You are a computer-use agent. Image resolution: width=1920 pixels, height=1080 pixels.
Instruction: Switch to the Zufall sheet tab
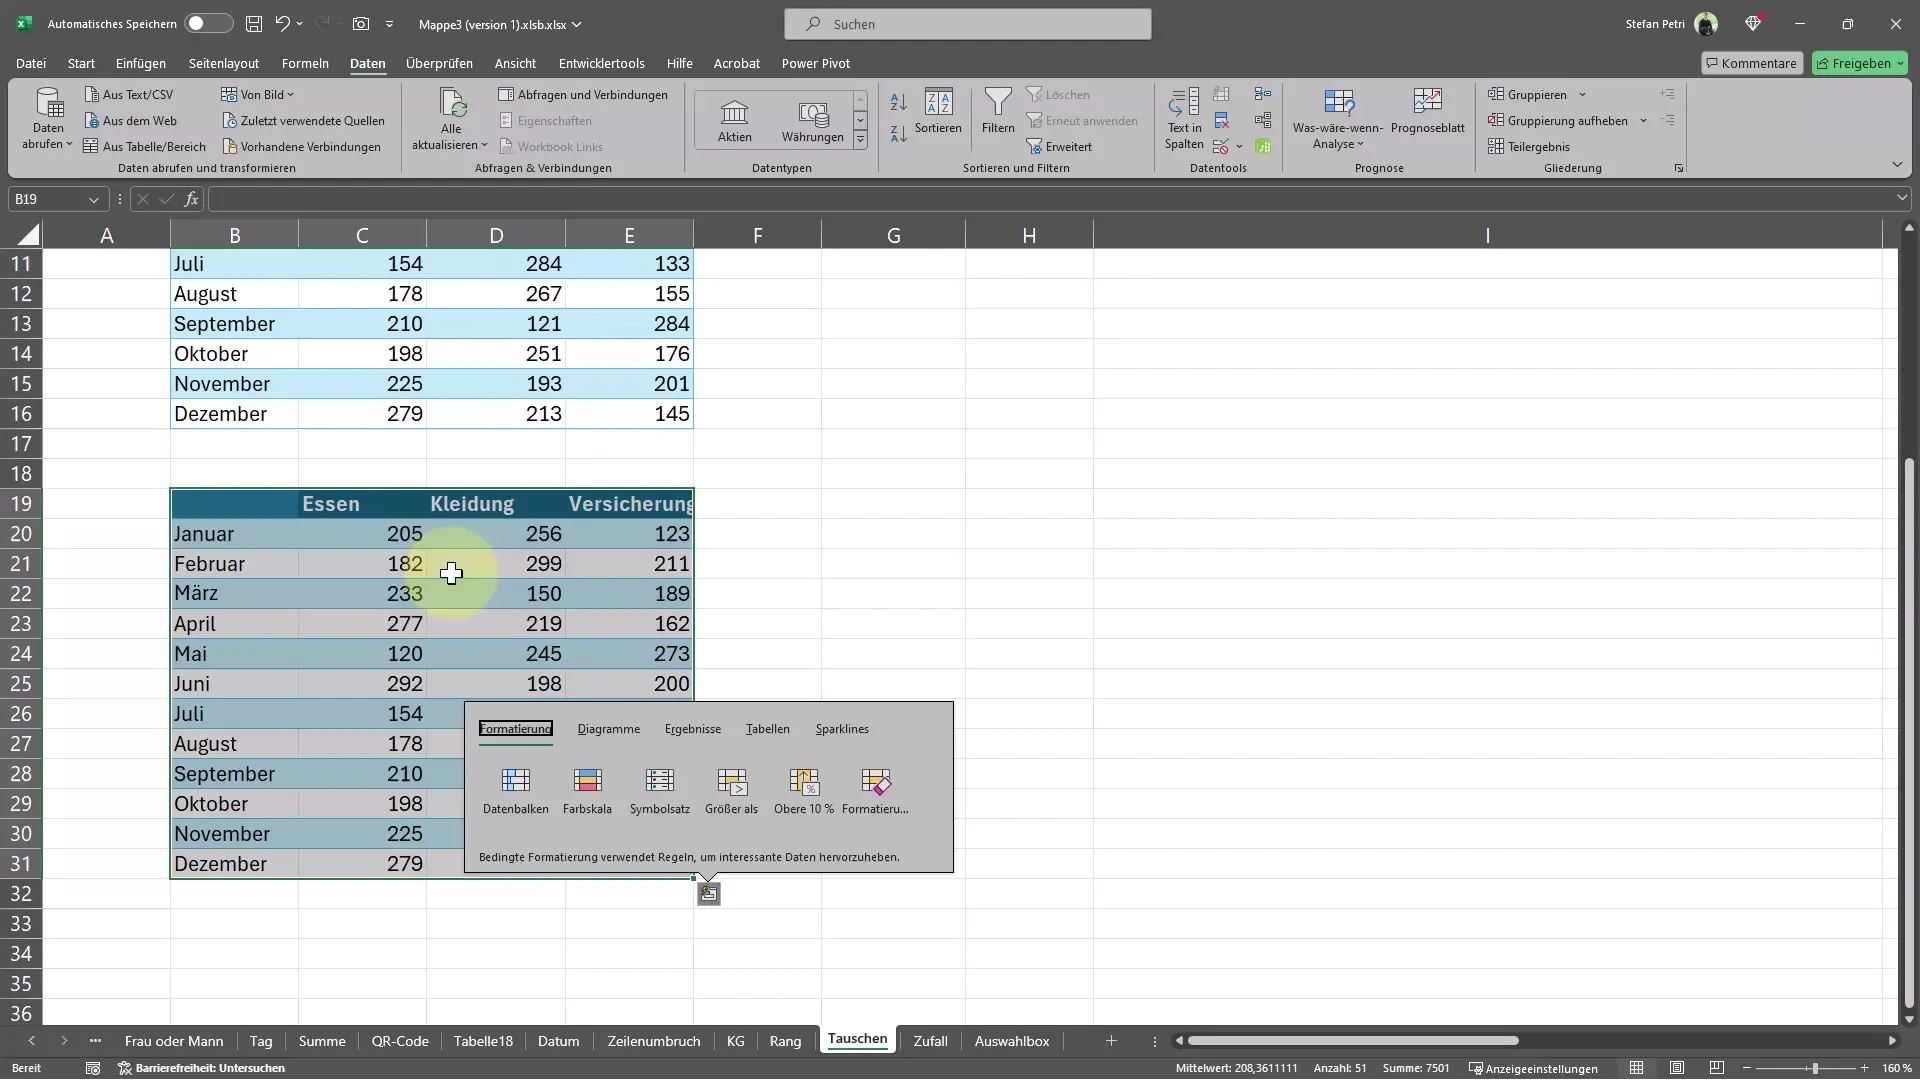tap(930, 1041)
